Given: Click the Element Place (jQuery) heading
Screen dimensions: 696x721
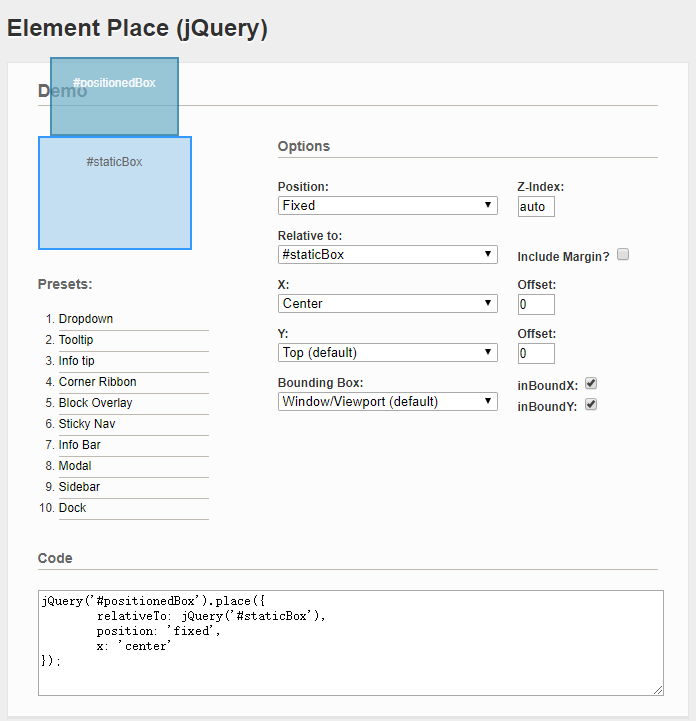Looking at the screenshot, I should pos(137,29).
